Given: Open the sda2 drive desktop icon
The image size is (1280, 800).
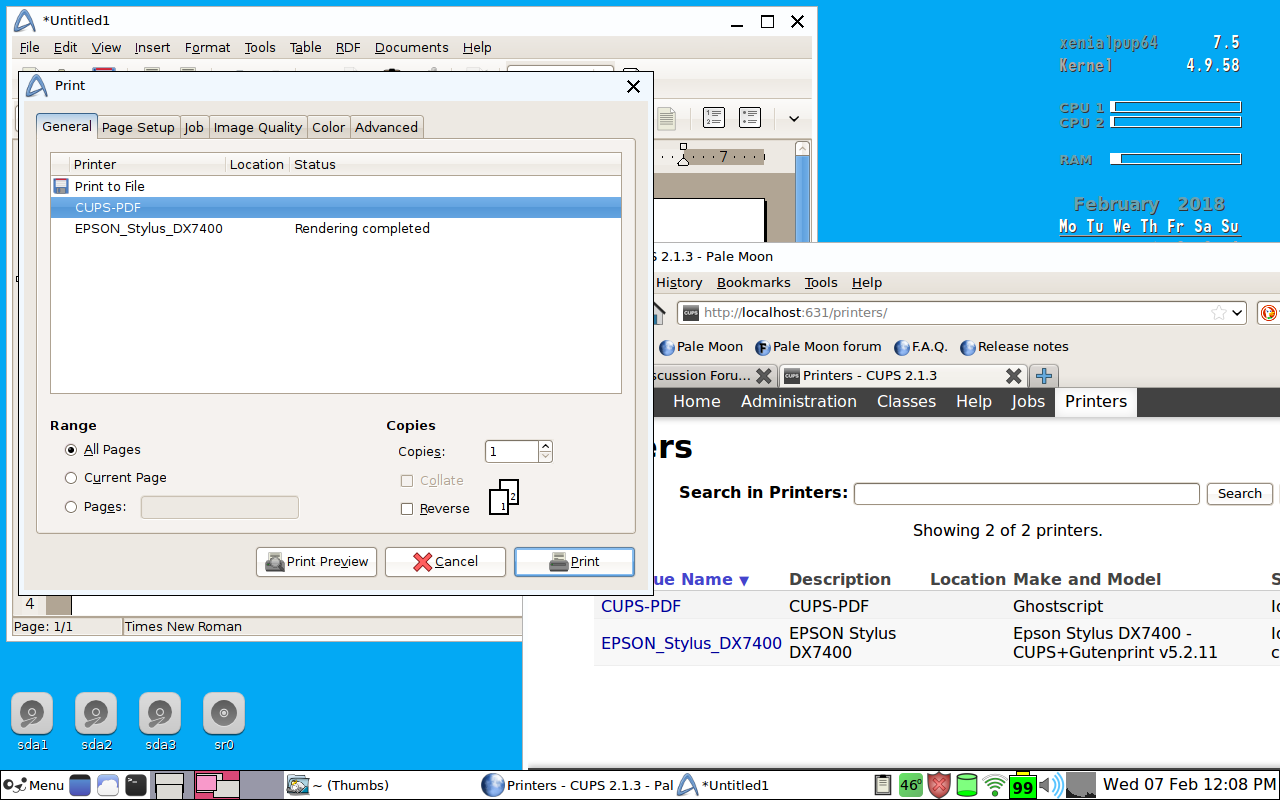Looking at the screenshot, I should (x=96, y=714).
